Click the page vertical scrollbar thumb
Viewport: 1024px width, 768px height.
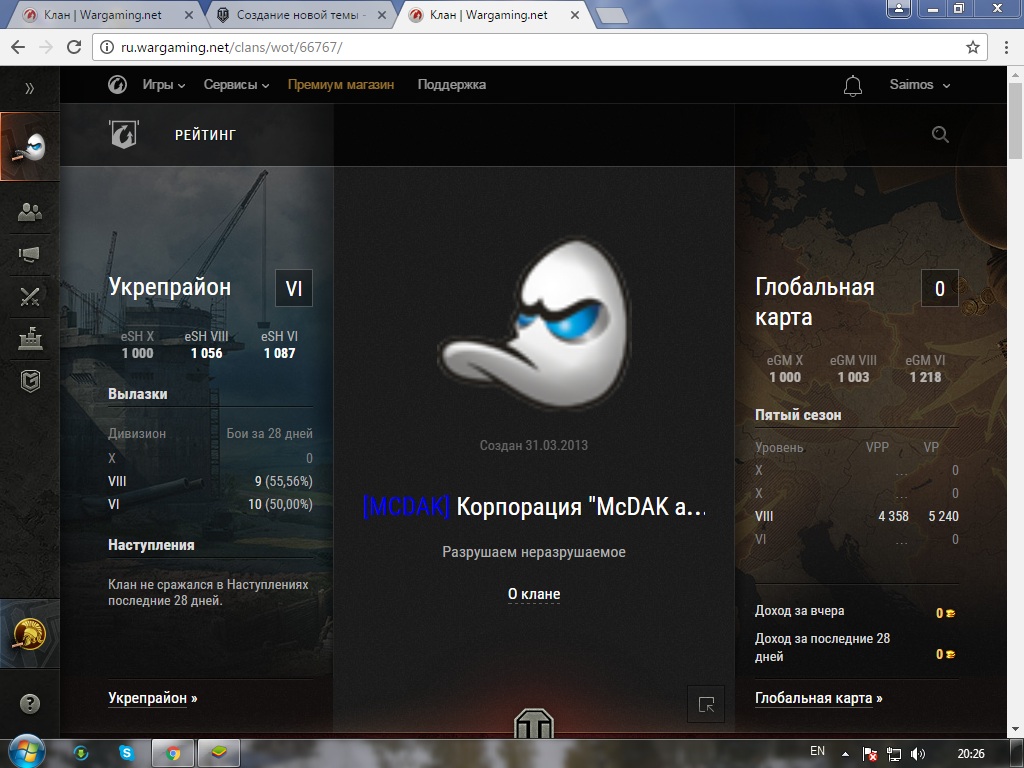pyautogui.click(x=1015, y=121)
